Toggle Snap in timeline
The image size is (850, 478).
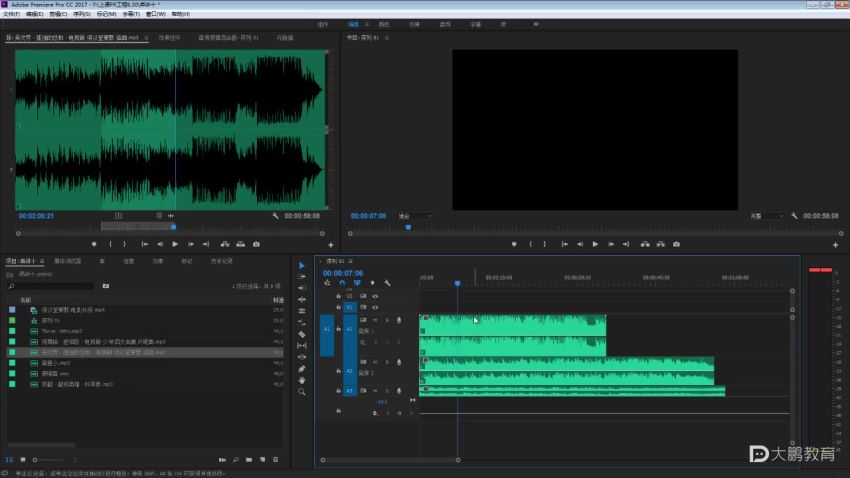point(342,283)
